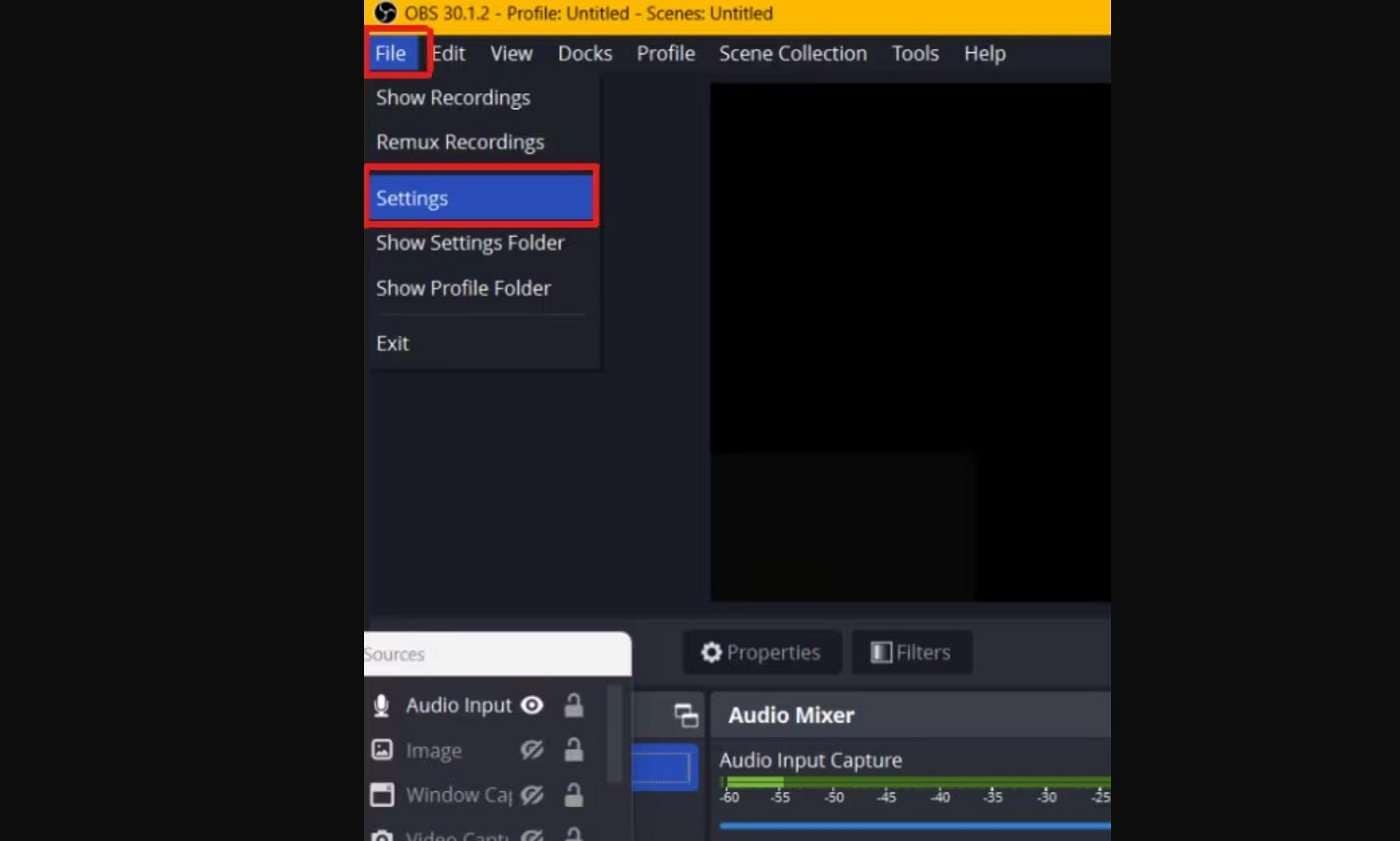
Task: Click the OBS logo in title bar
Action: pyautogui.click(x=386, y=13)
